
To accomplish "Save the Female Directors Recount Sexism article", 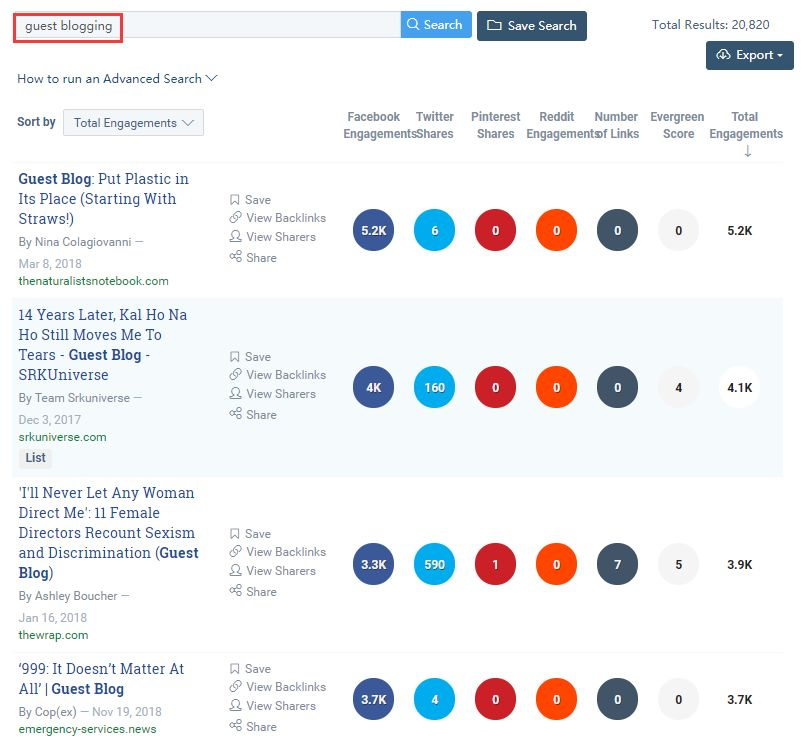I will click(250, 534).
